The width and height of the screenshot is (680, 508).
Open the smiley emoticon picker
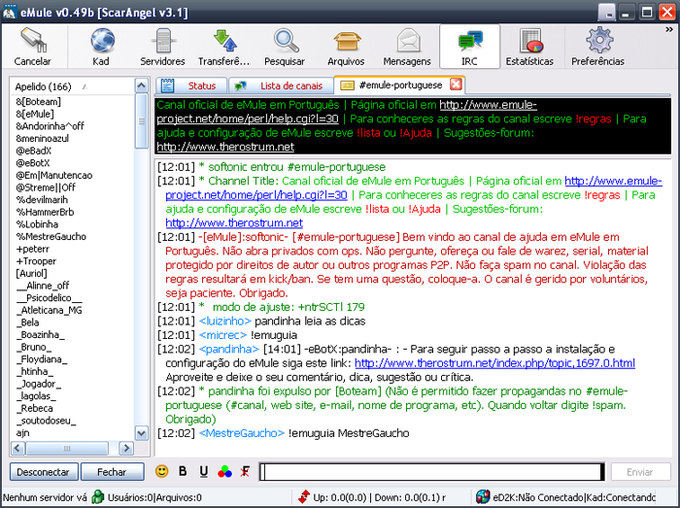[x=162, y=471]
